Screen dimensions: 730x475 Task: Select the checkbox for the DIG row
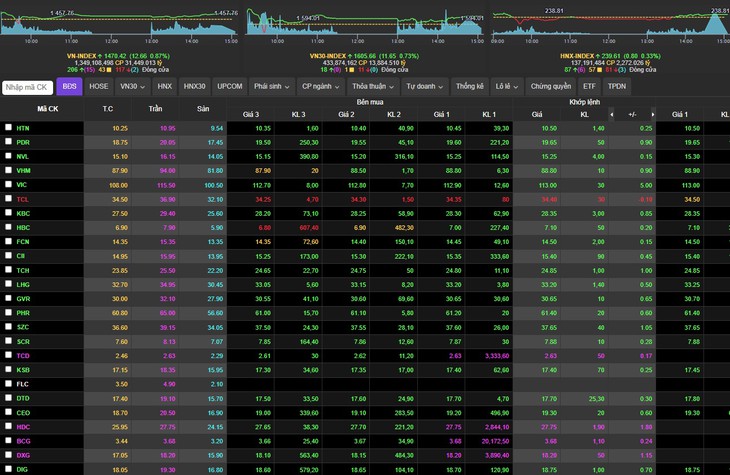point(8,469)
